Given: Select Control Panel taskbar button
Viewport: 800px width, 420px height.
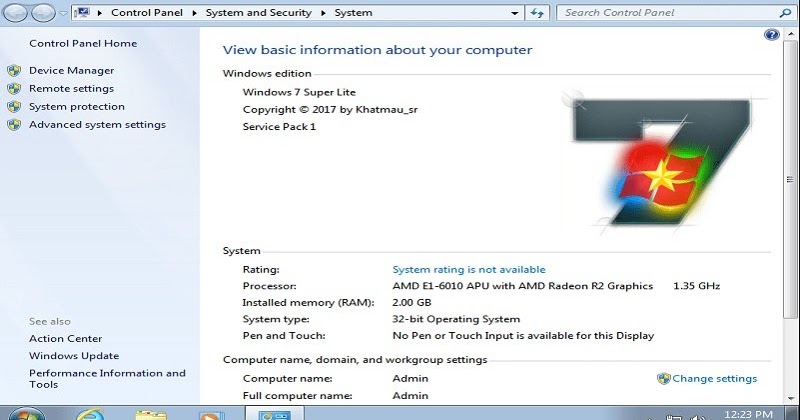Looking at the screenshot, I should point(275,414).
